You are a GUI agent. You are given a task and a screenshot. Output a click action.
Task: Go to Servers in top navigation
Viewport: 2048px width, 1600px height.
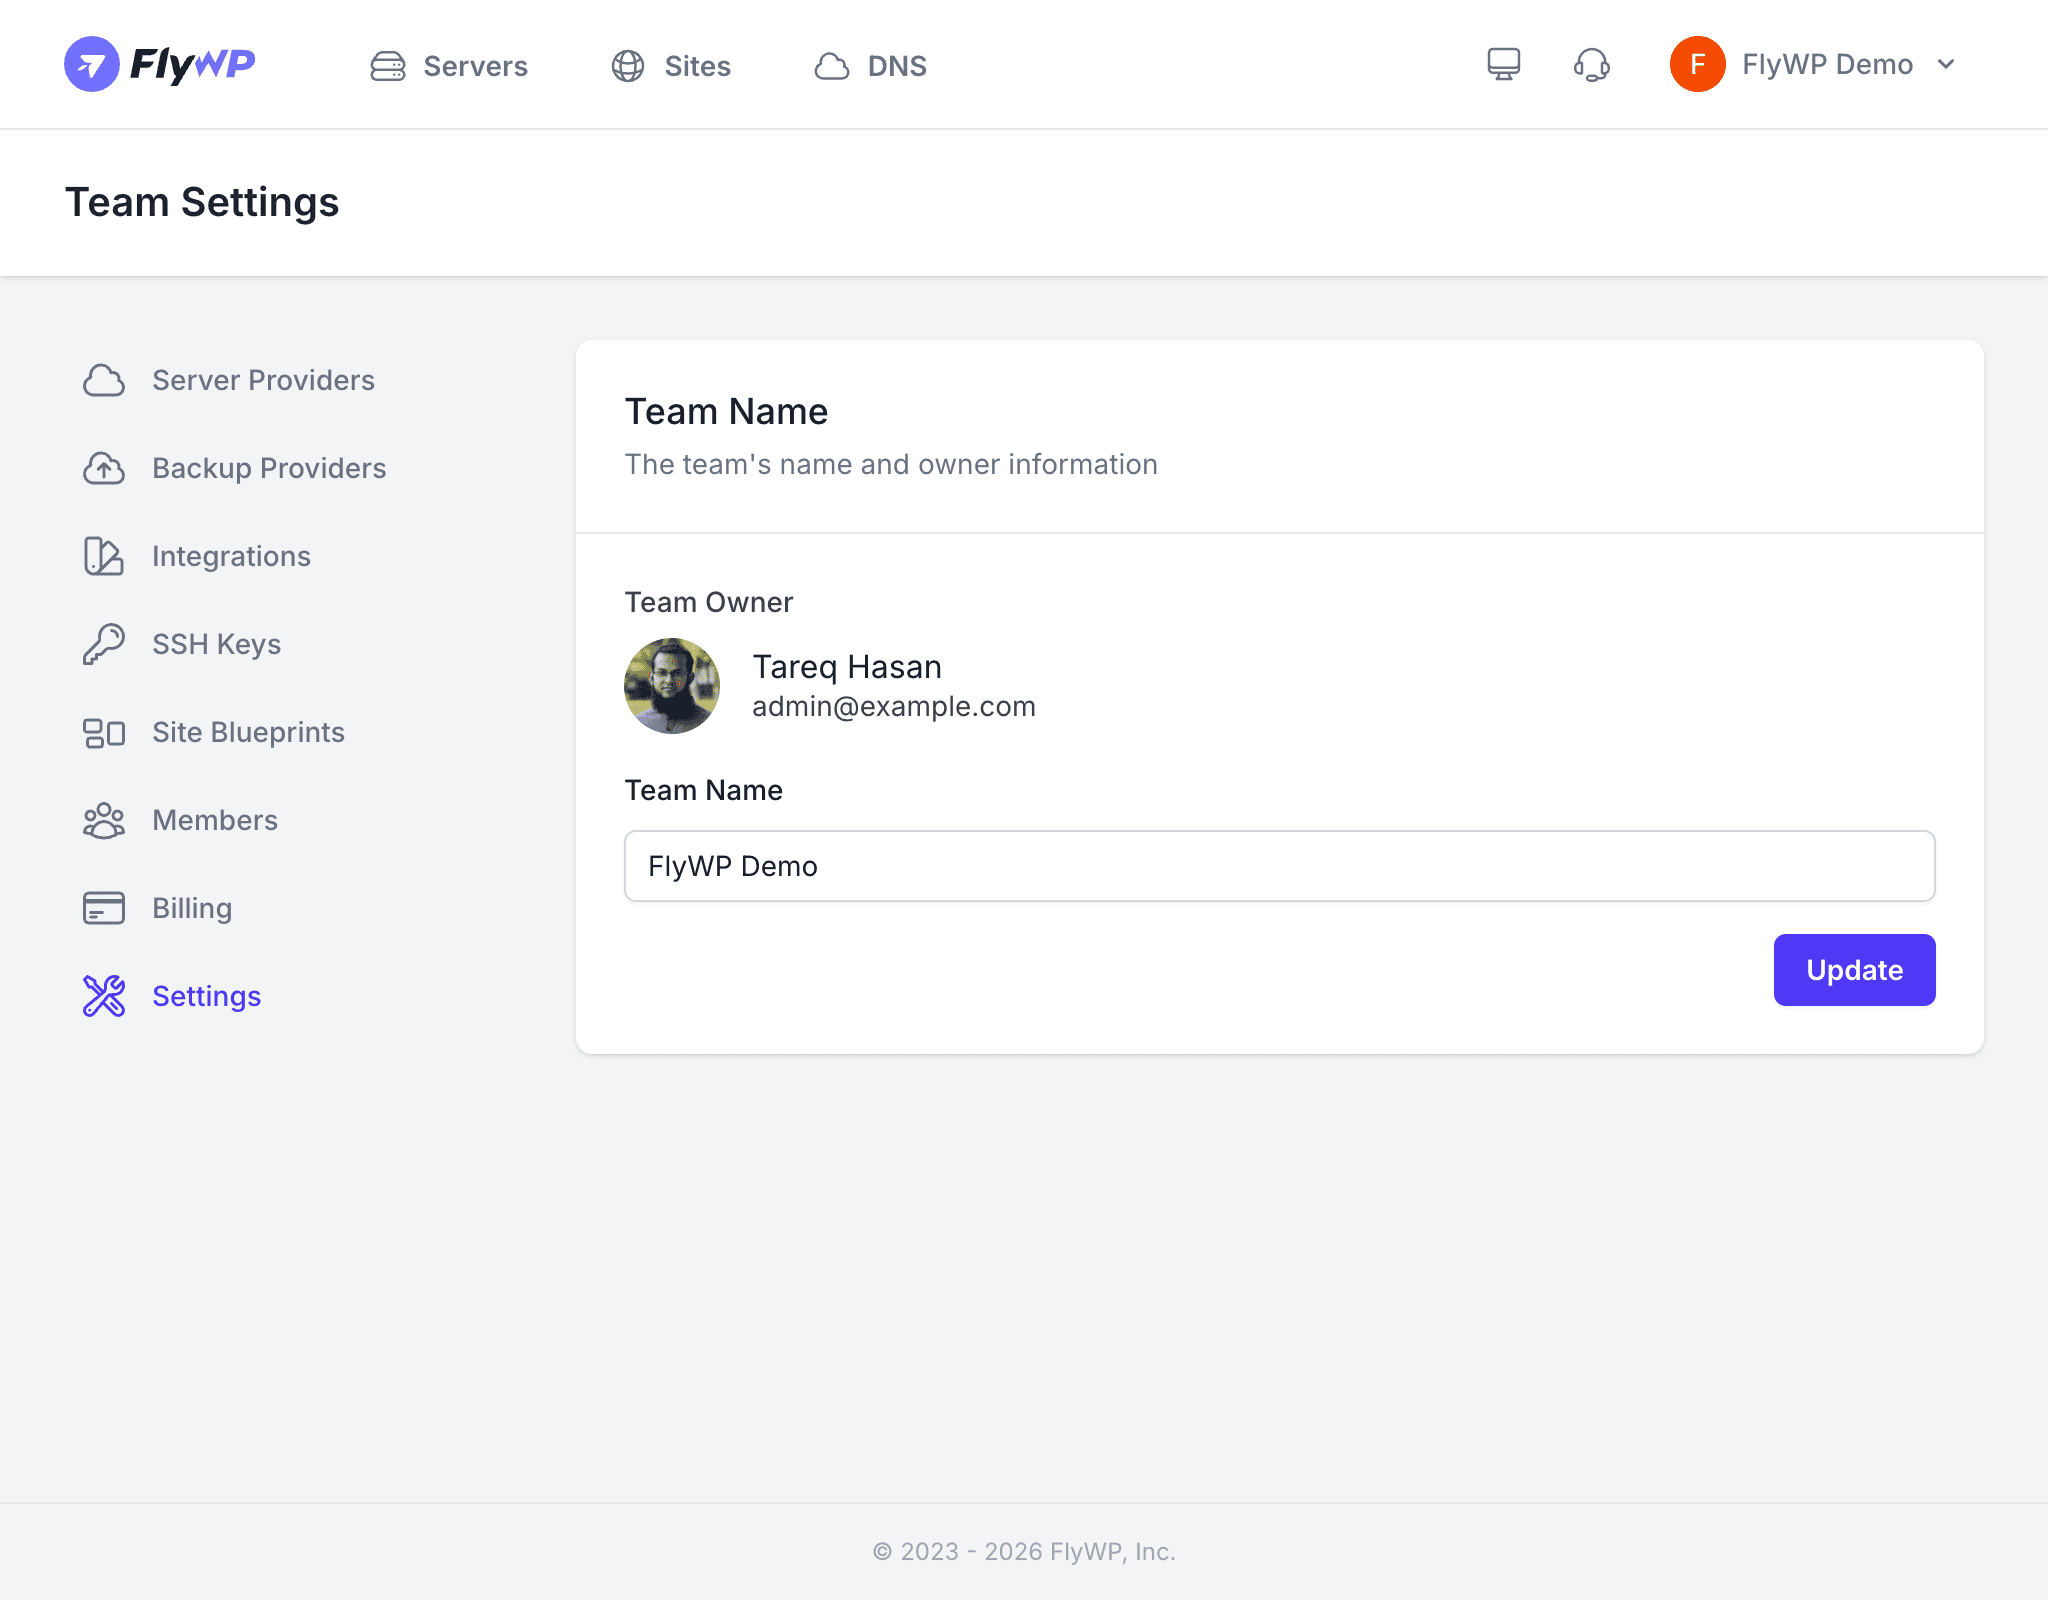(475, 66)
